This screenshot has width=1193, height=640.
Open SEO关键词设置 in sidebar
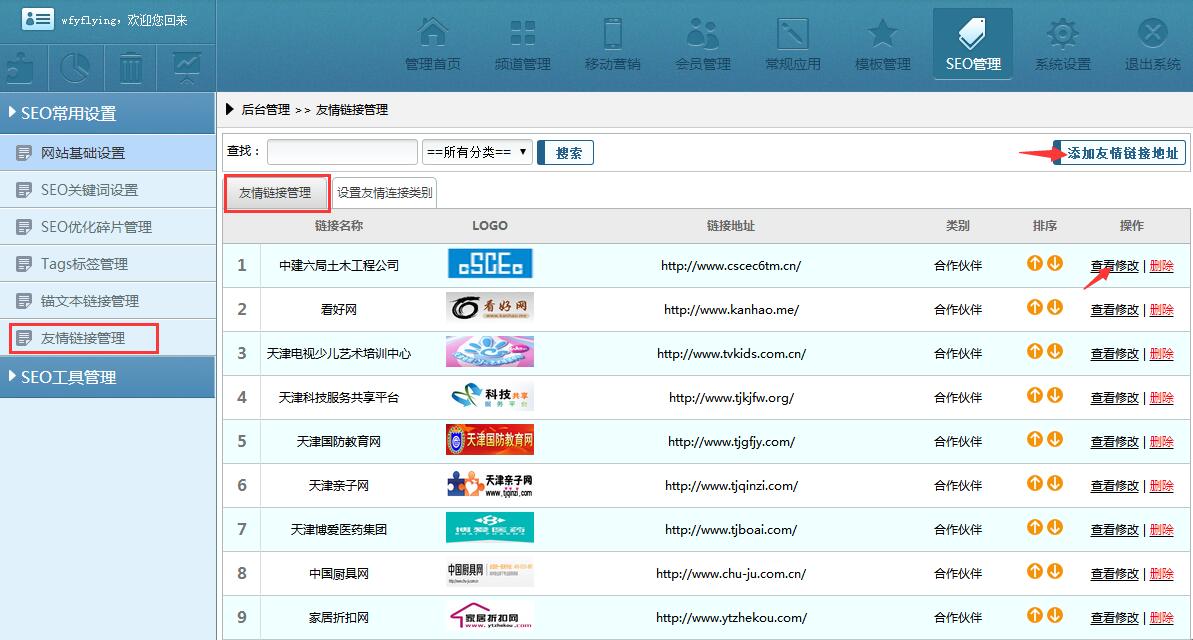(x=89, y=190)
